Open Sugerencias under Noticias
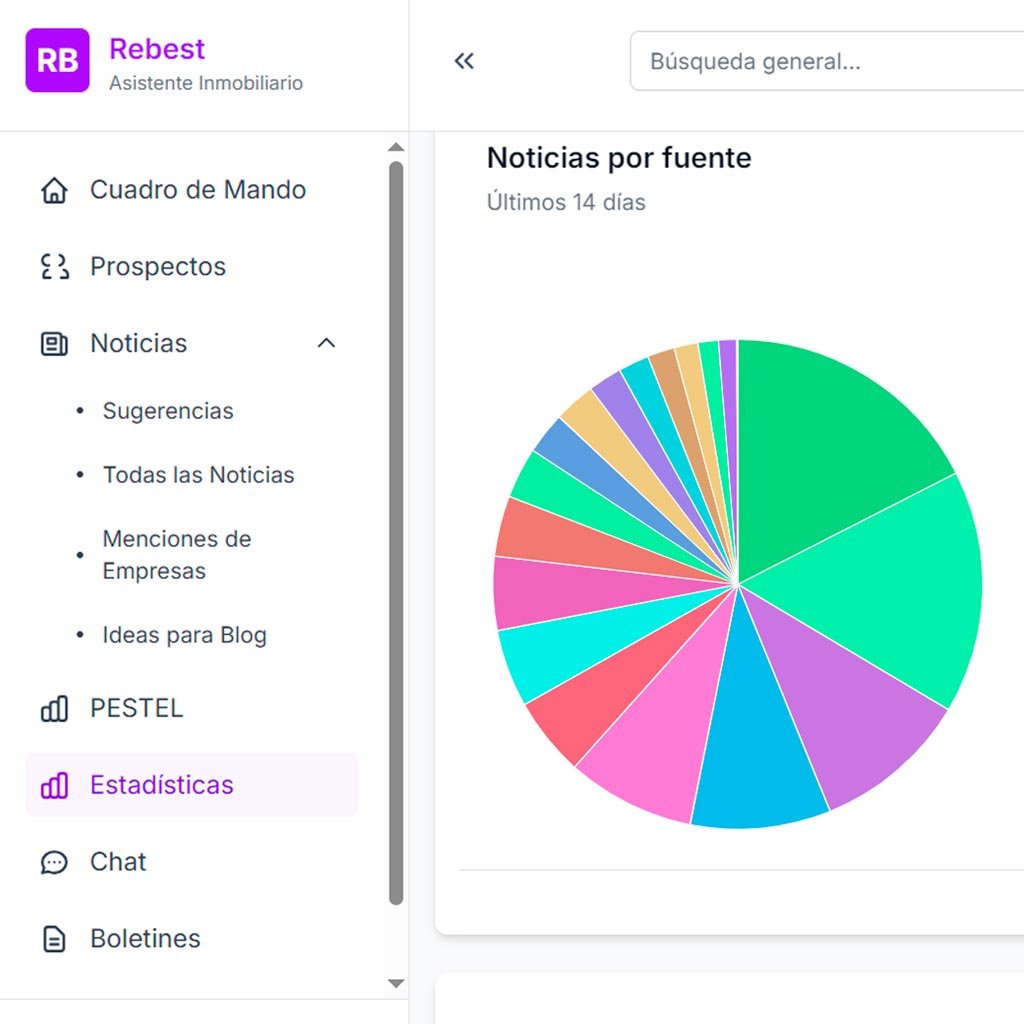1024x1024 pixels. point(168,411)
